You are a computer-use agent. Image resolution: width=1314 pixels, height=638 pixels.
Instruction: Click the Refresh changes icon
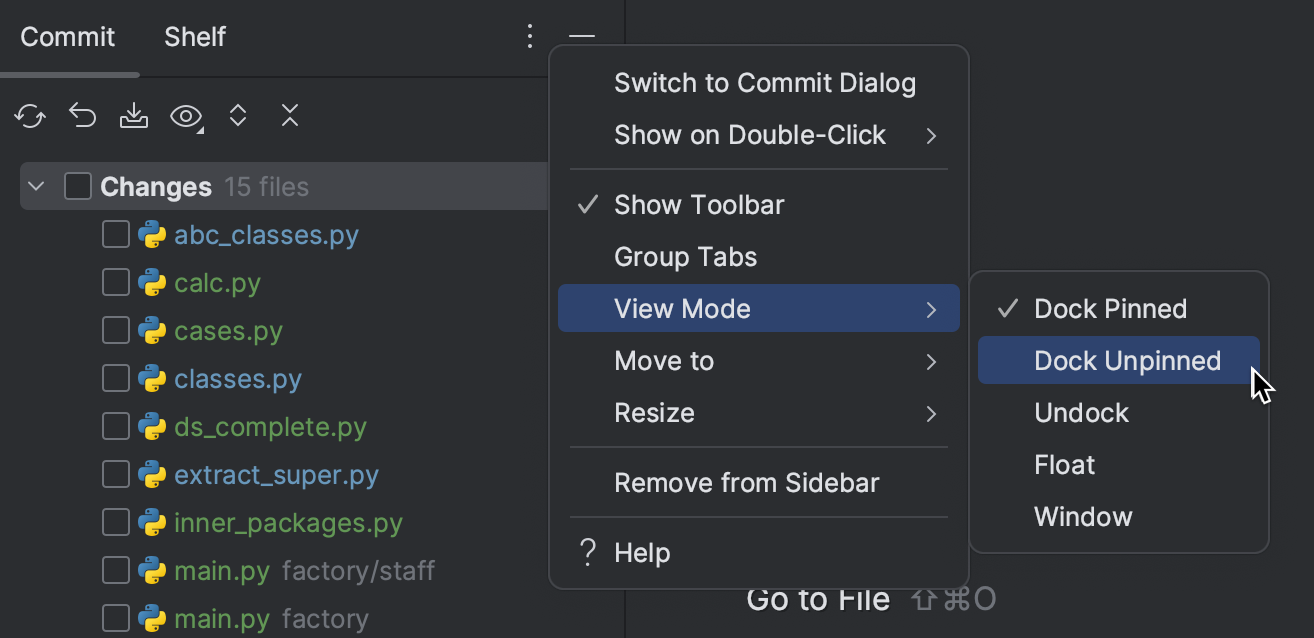pos(30,115)
